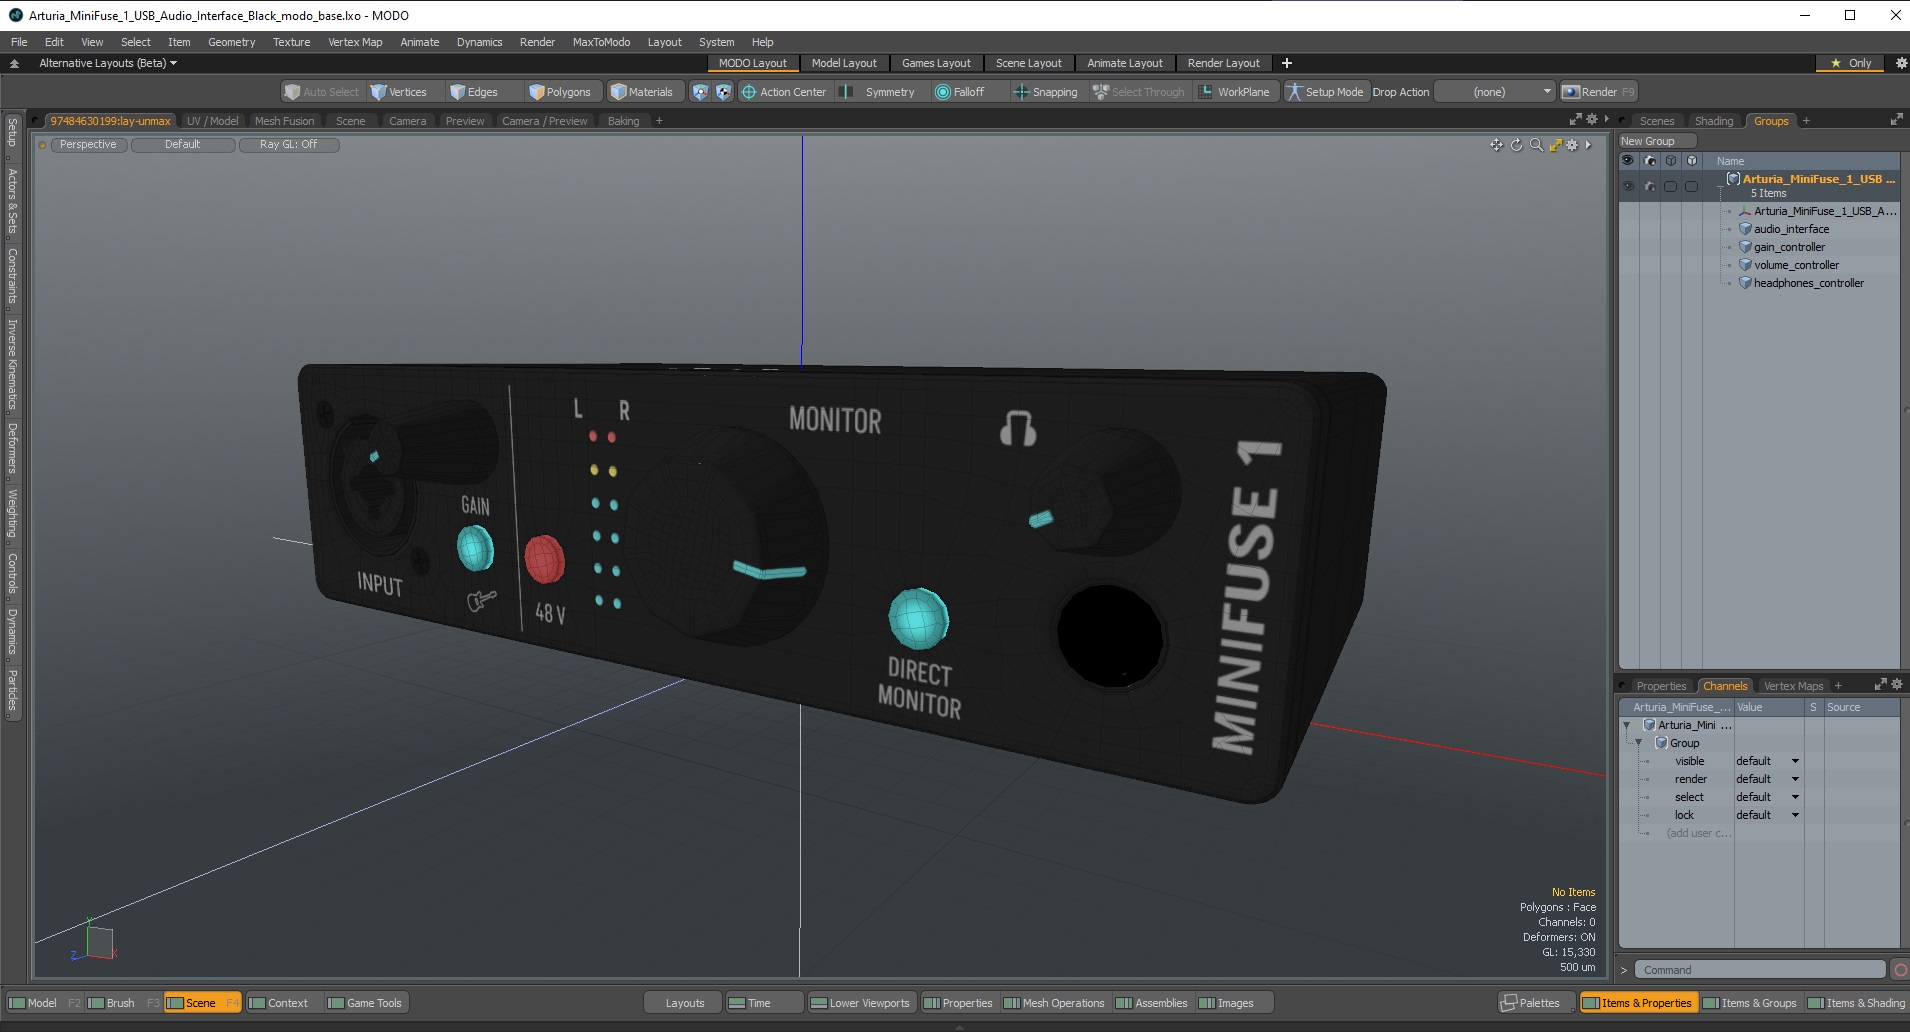1910x1032 pixels.
Task: Click the eye visibility column header icon
Action: click(1628, 160)
